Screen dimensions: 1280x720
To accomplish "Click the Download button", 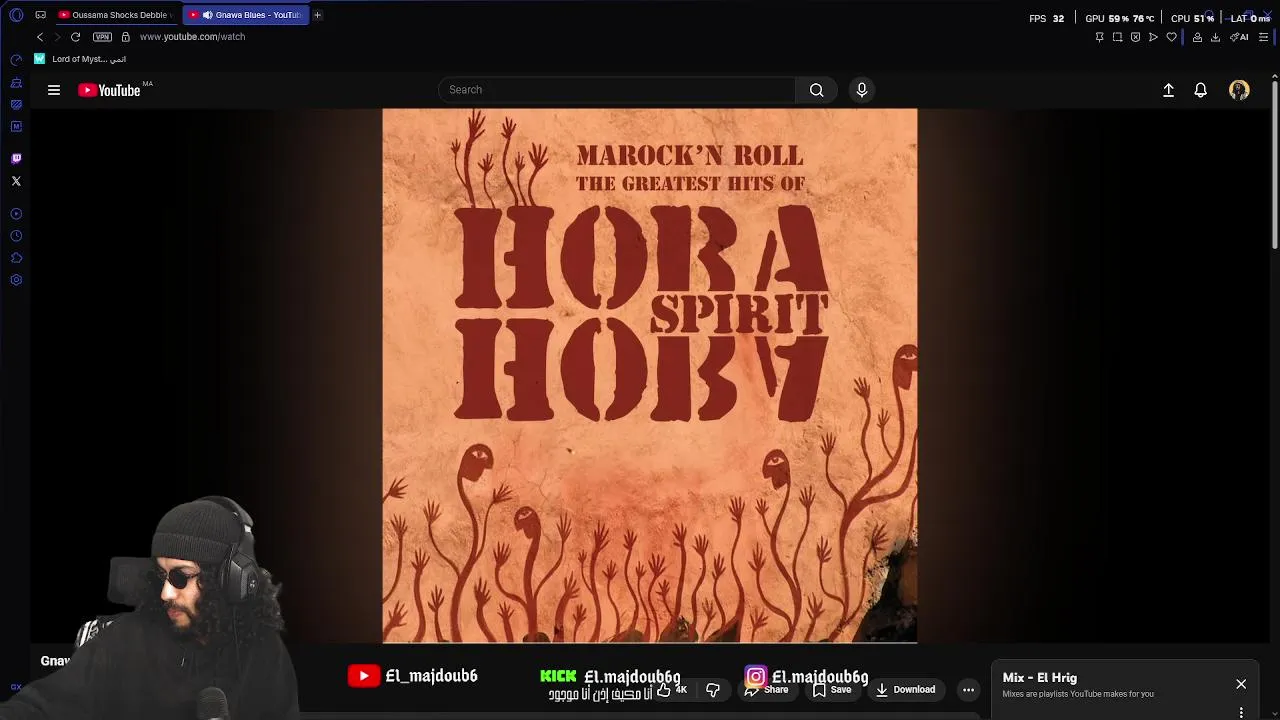I will pos(905,690).
